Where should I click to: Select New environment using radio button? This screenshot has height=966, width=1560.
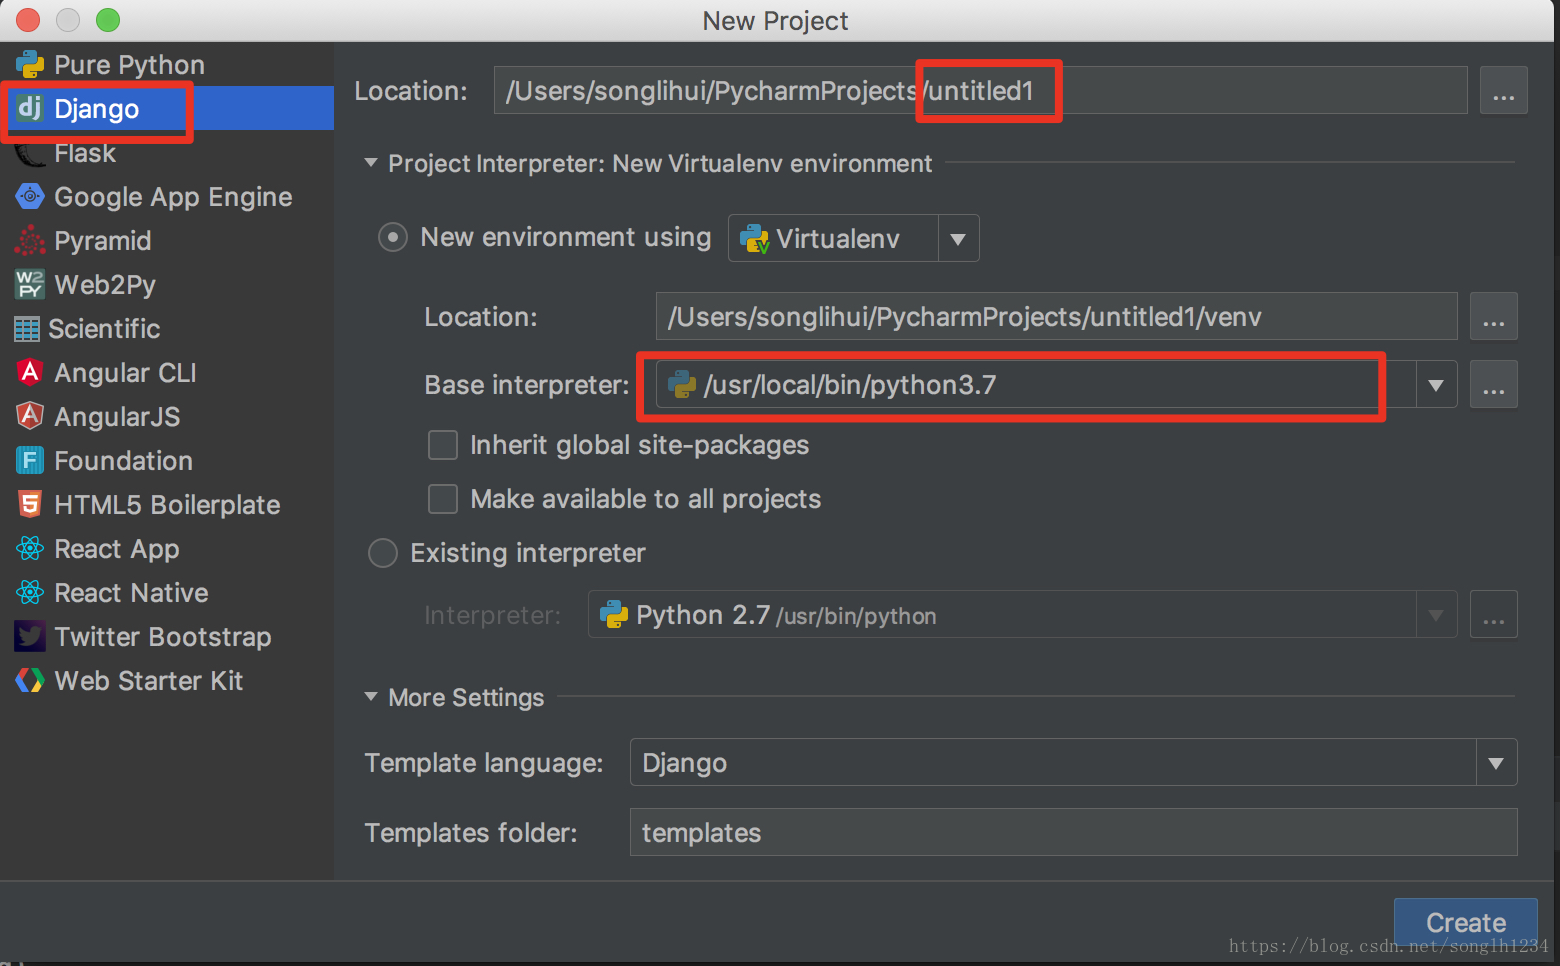pyautogui.click(x=393, y=238)
